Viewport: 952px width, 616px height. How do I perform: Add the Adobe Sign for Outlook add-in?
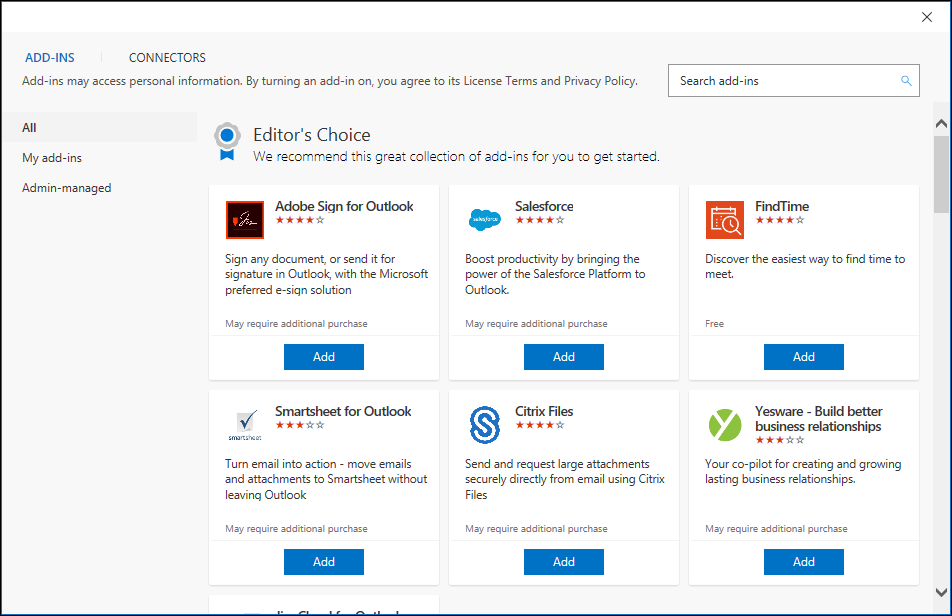pyautogui.click(x=324, y=357)
